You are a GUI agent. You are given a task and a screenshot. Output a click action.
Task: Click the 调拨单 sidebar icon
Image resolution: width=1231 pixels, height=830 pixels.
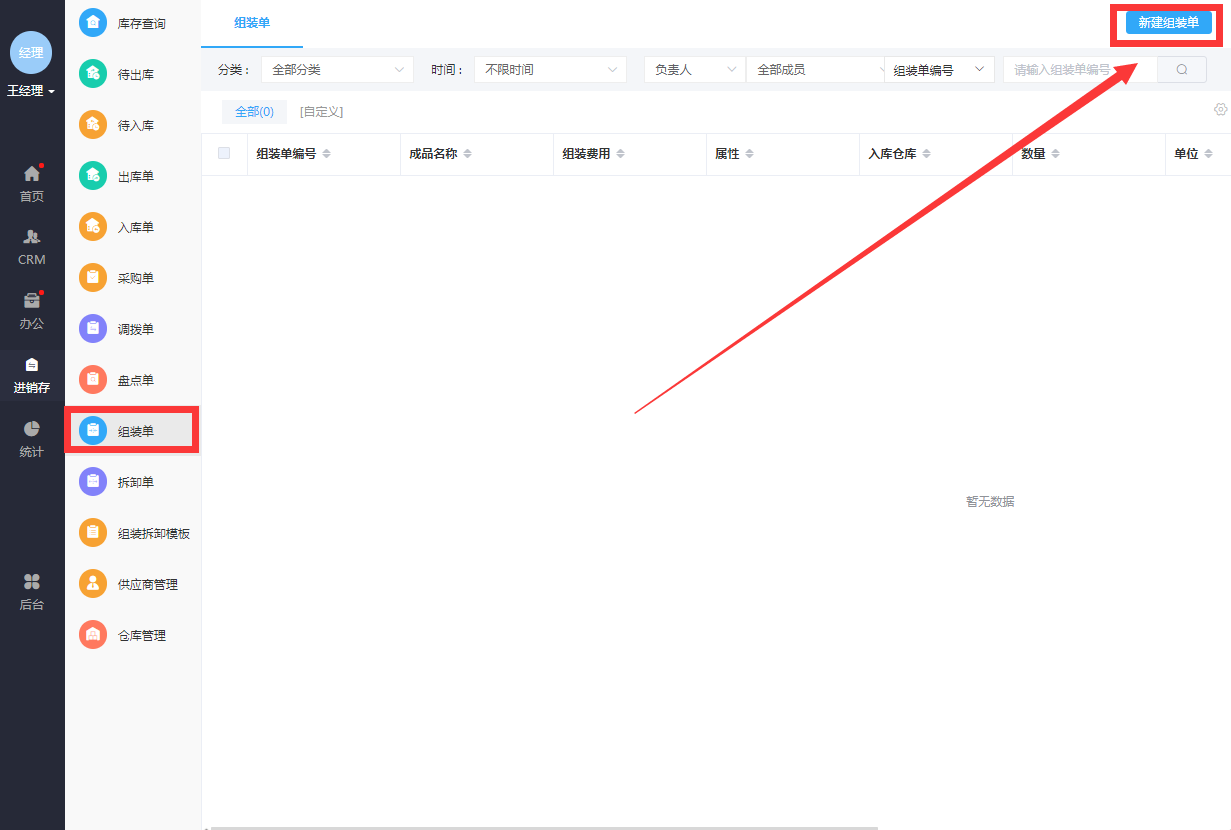pyautogui.click(x=93, y=329)
